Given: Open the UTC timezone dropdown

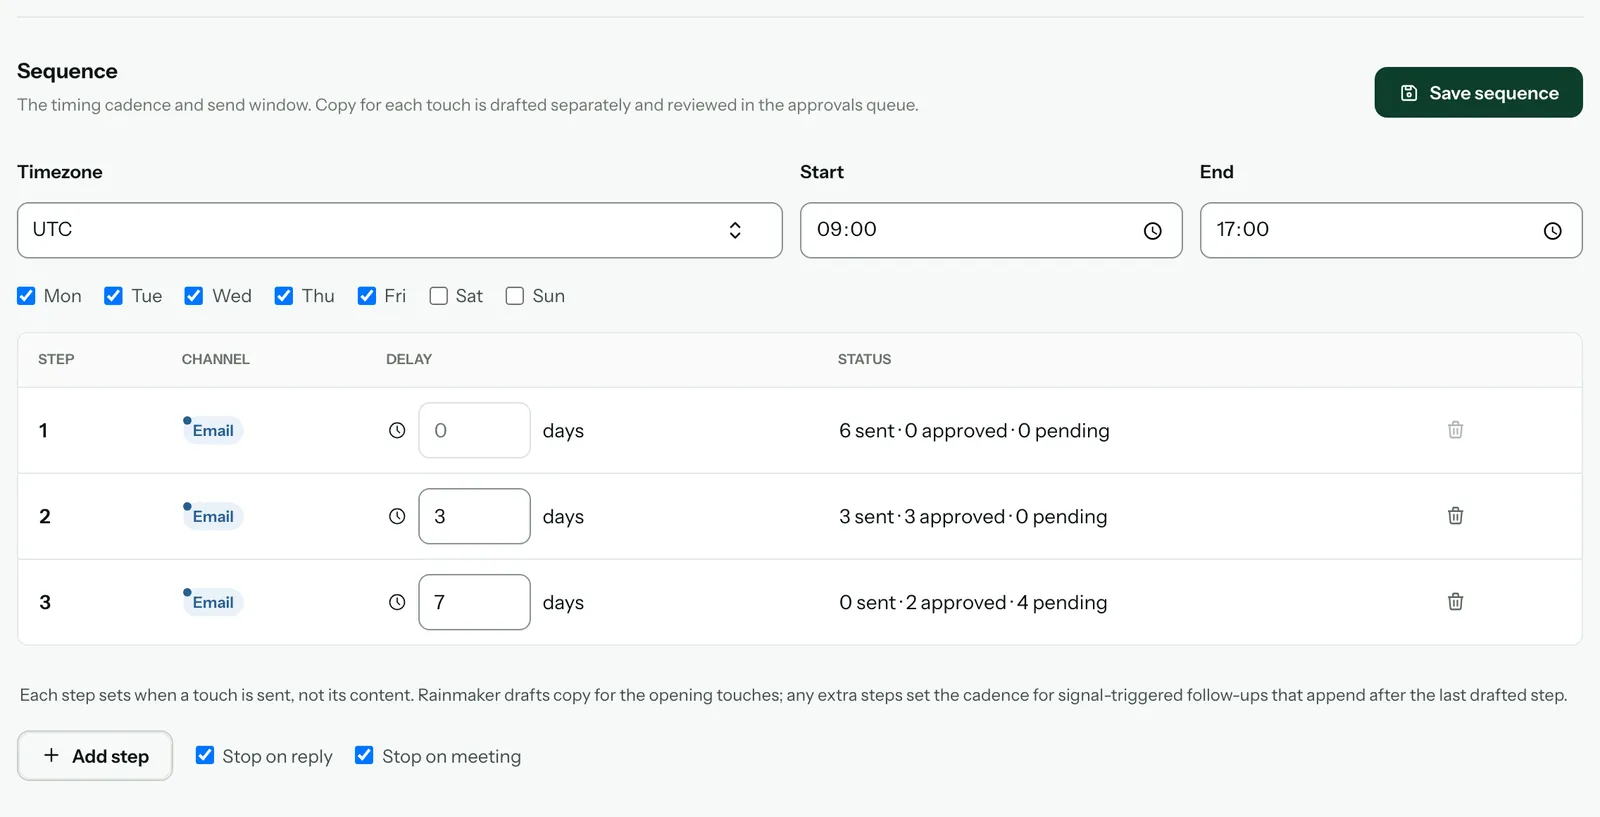Looking at the screenshot, I should [400, 230].
